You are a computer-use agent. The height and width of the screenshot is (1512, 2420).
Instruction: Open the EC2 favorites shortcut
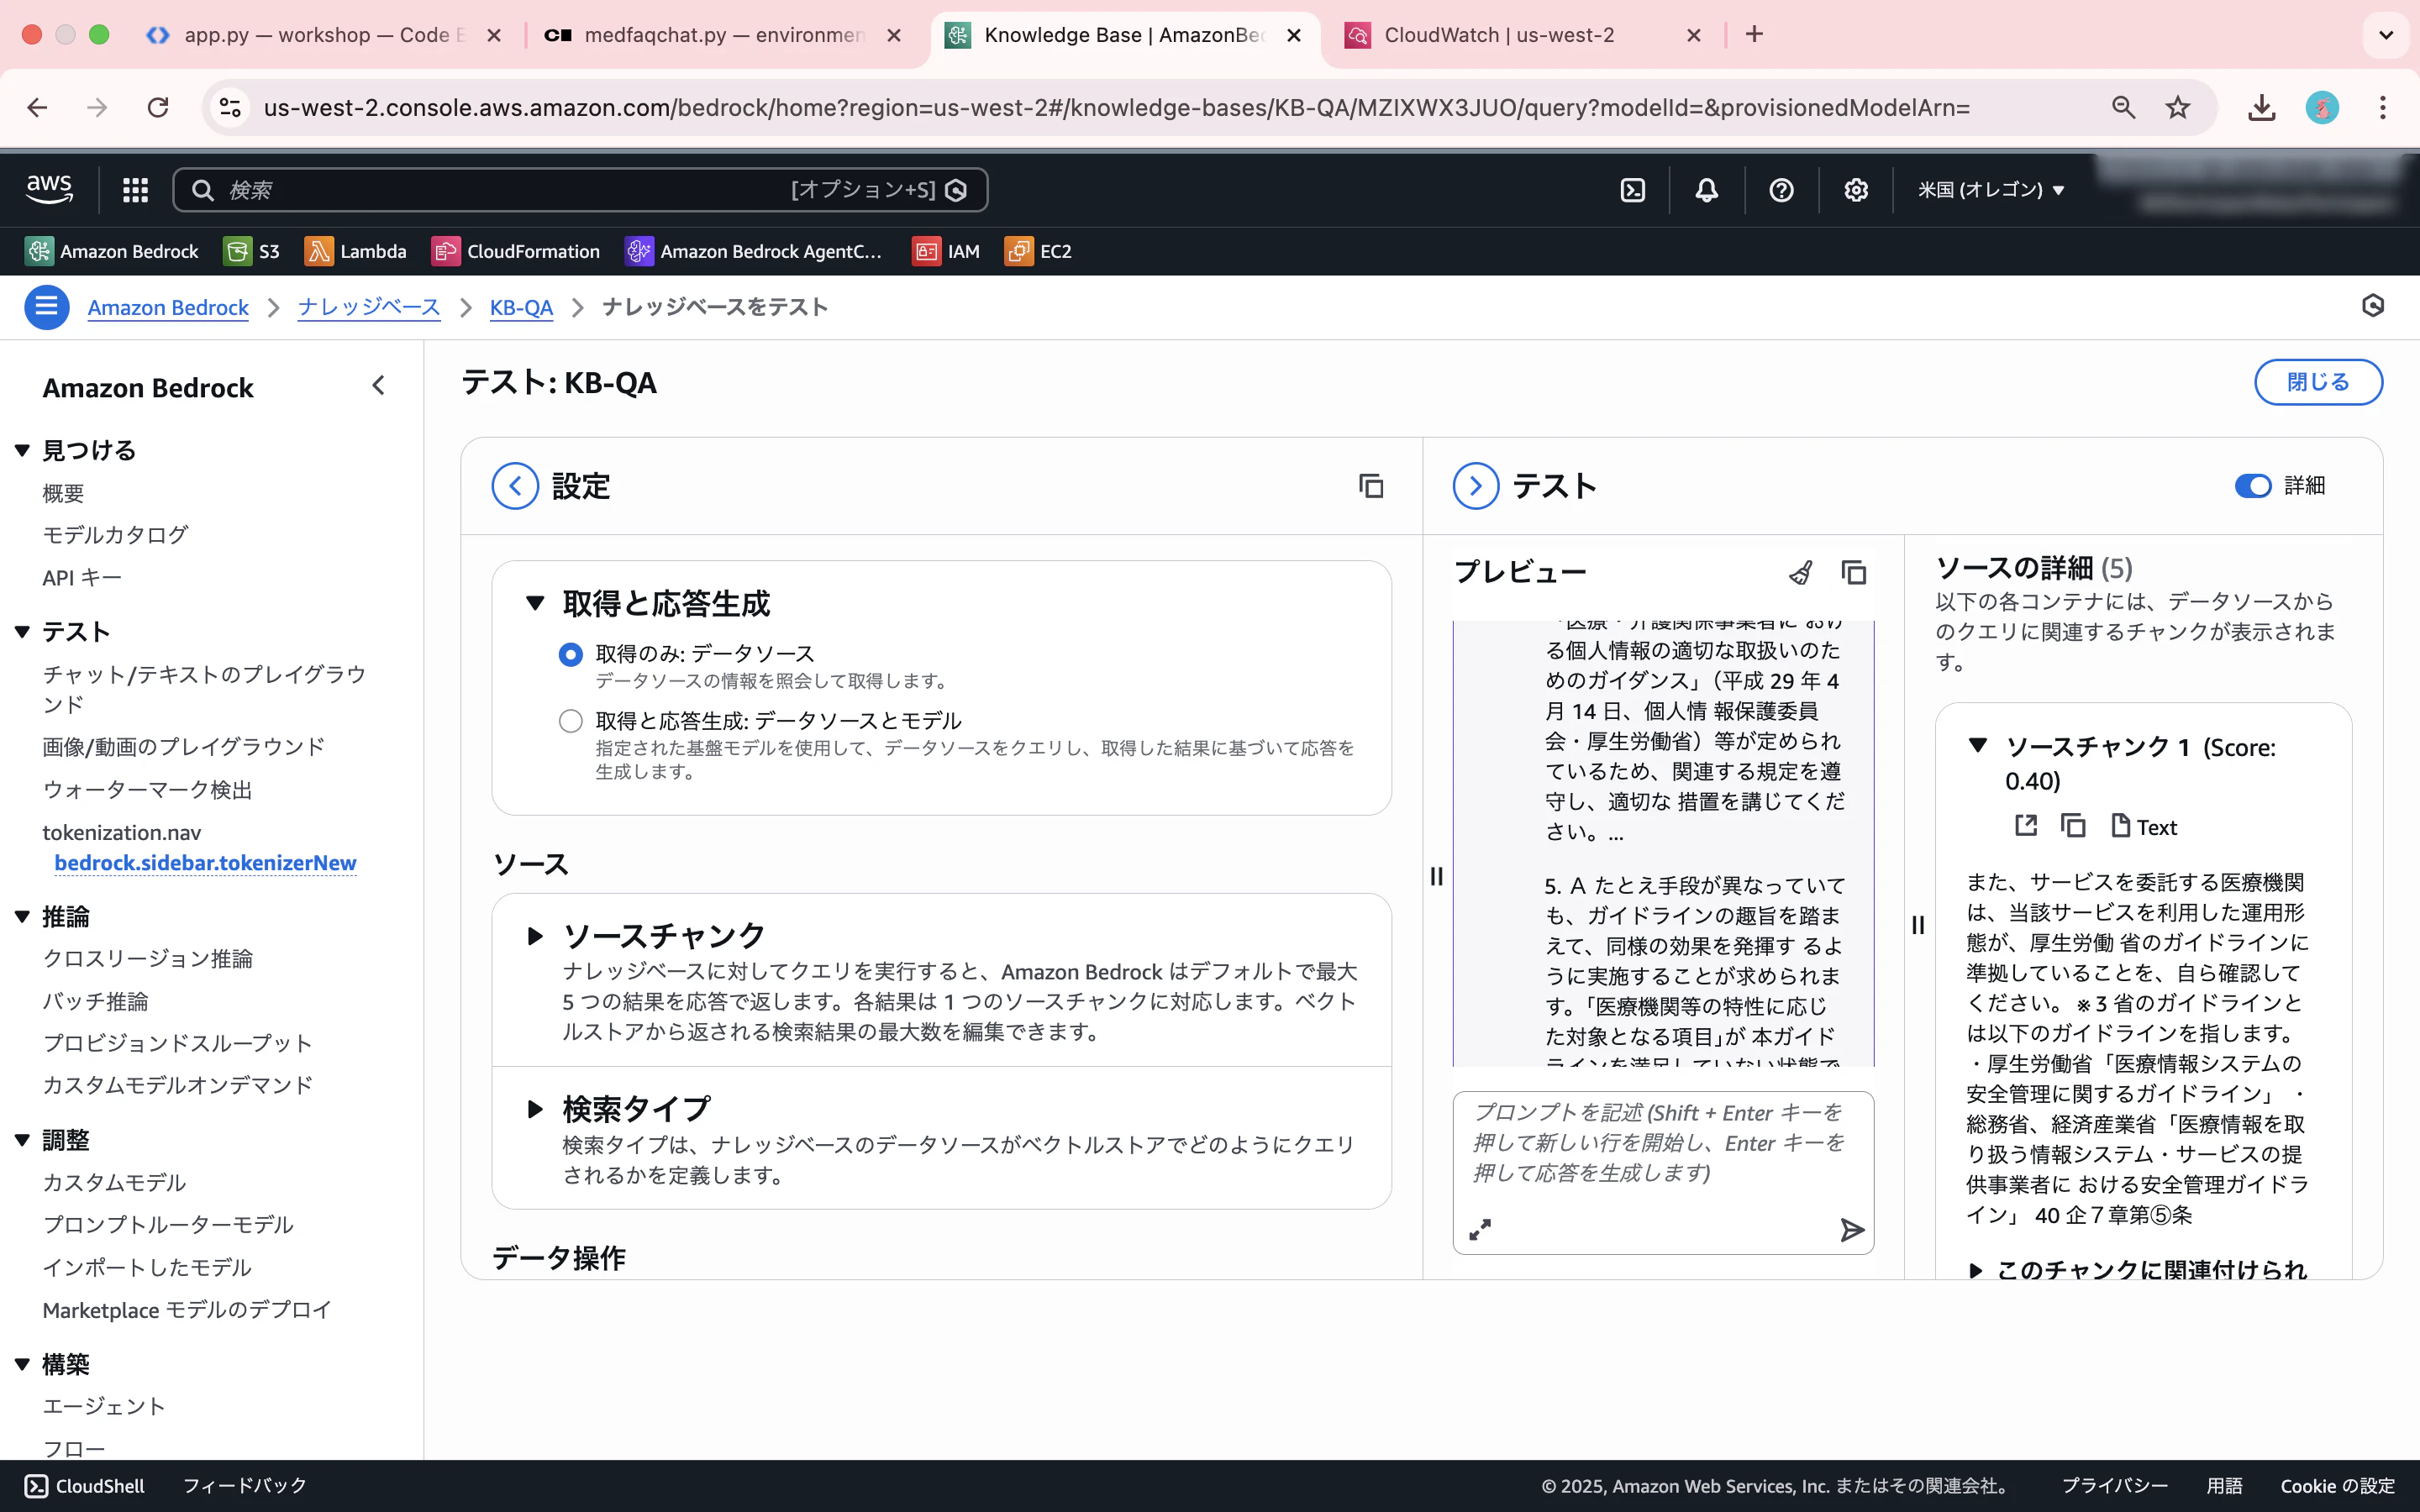click(1038, 251)
